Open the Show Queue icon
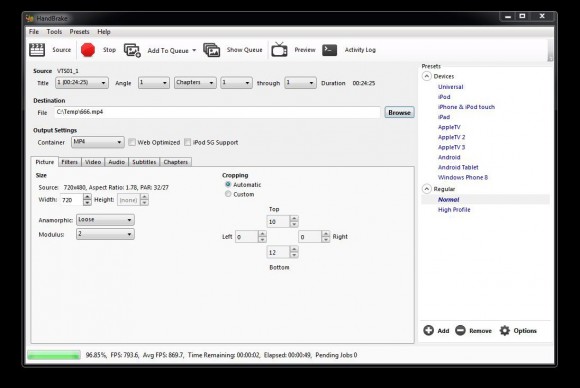Screen dimensions: 580x388 tap(212, 50)
